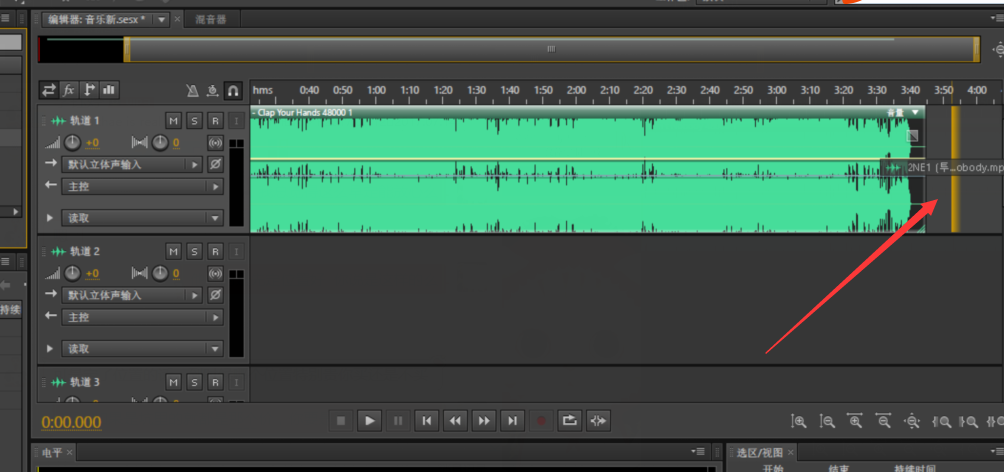
Task: Select the 电平 panel tab
Action: point(52,453)
